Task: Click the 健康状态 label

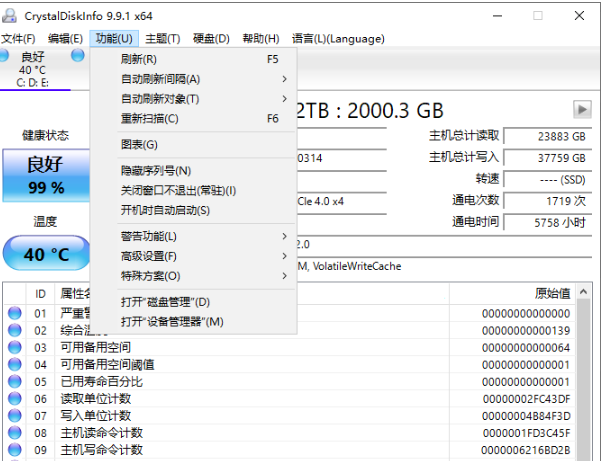Action: [x=45, y=135]
